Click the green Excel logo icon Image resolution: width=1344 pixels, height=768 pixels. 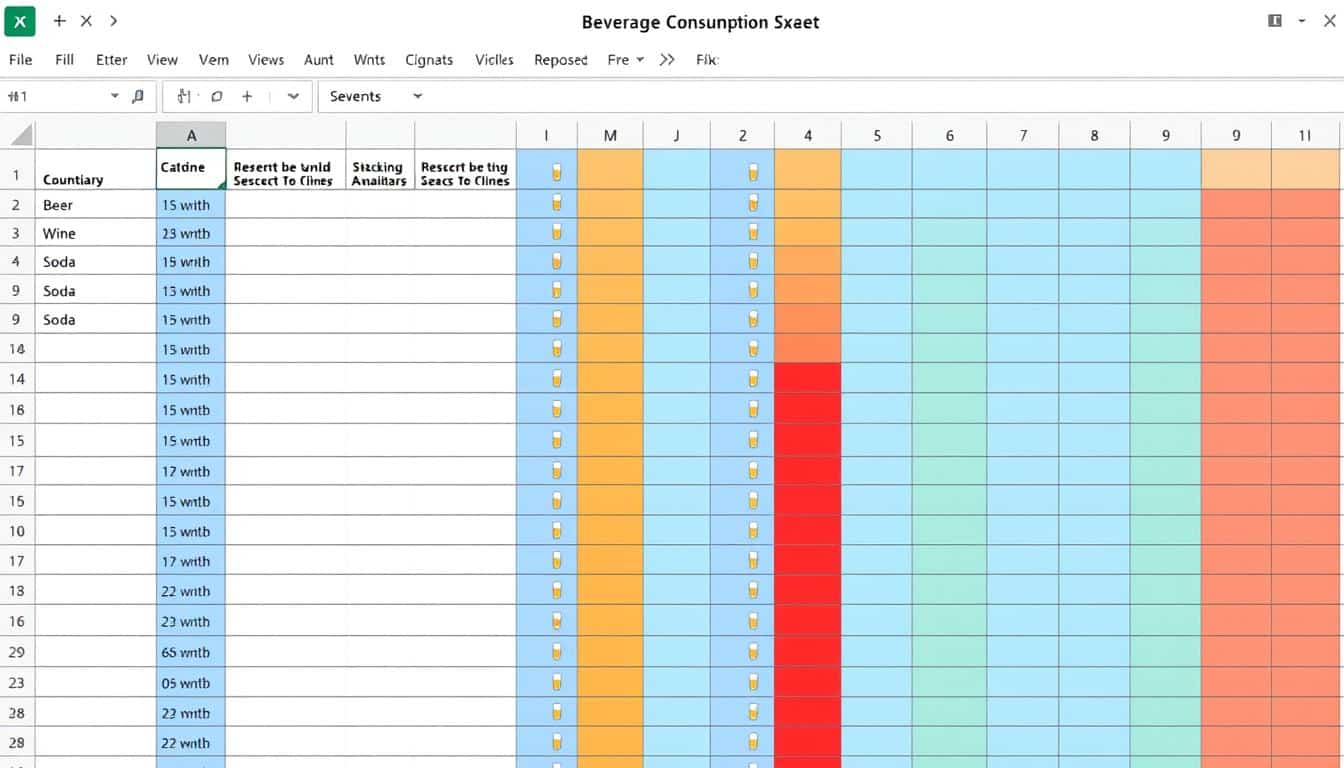[x=19, y=21]
